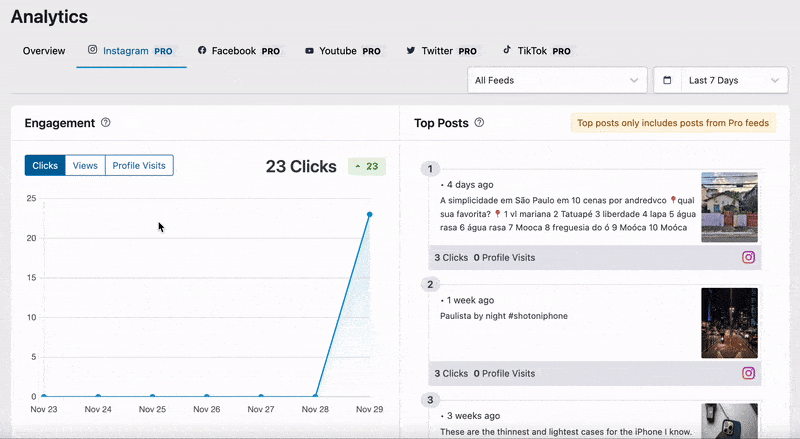Viewport: 800px width, 439px height.
Task: Click the Instagram logo icon in tab bar
Action: [92, 50]
